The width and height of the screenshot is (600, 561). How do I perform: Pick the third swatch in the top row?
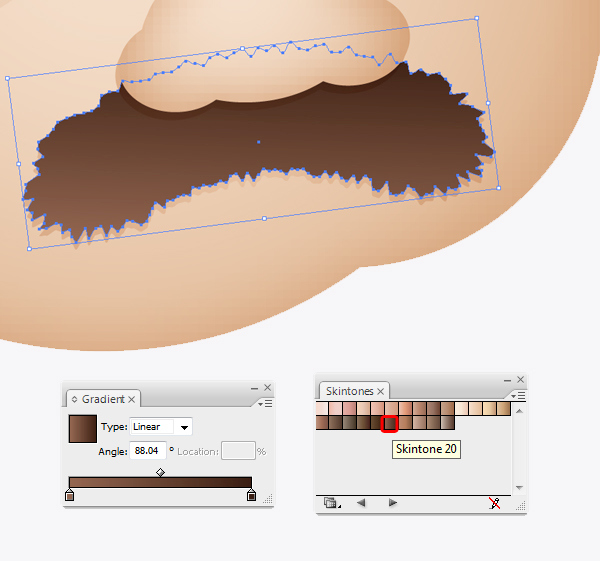(x=350, y=409)
